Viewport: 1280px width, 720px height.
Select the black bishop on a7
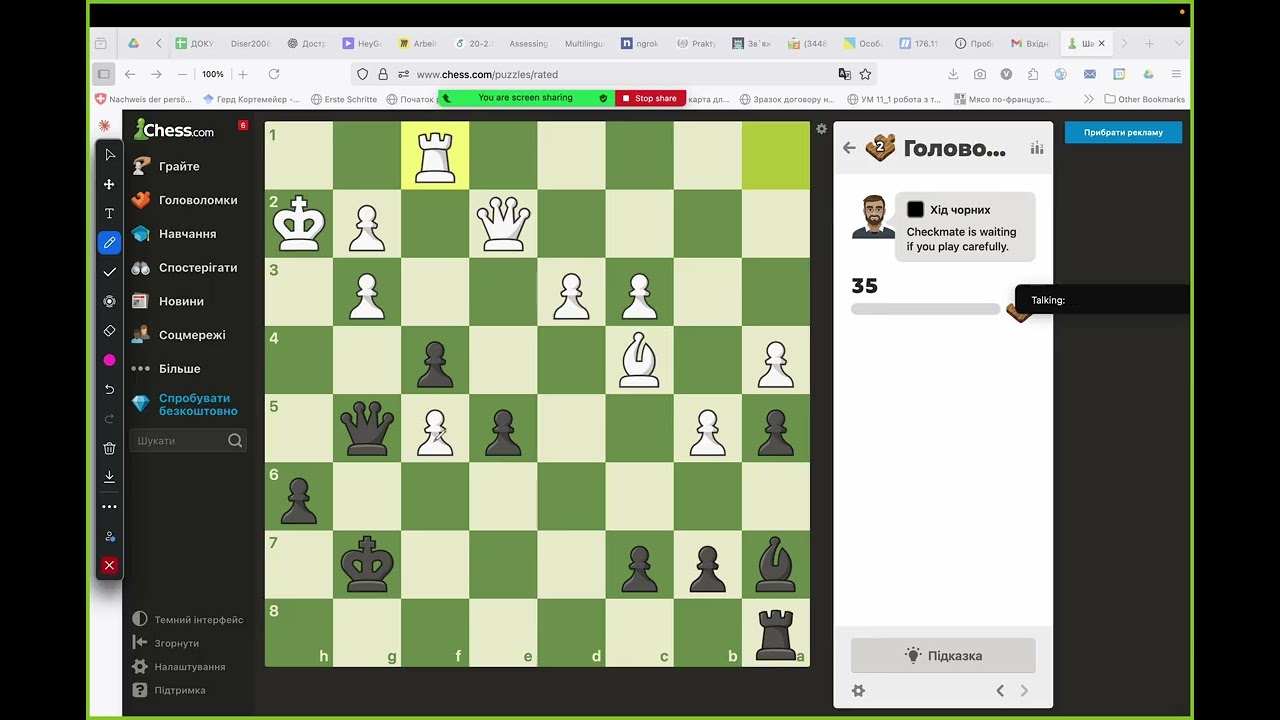tap(775, 564)
